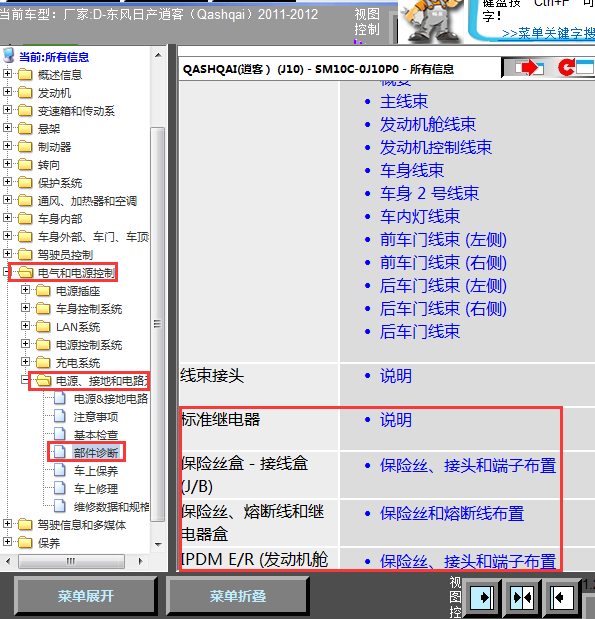595x619 pixels.
Task: Open the 主线束 link
Action: pyautogui.click(x=404, y=101)
